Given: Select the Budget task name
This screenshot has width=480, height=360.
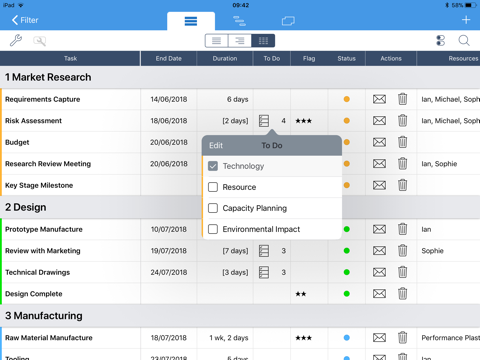Looking at the screenshot, I should pos(17,142).
